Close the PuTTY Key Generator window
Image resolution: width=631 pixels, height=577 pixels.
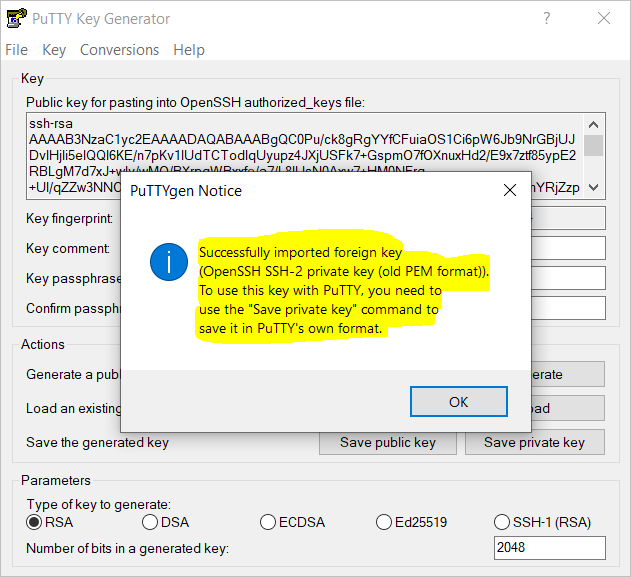click(604, 18)
